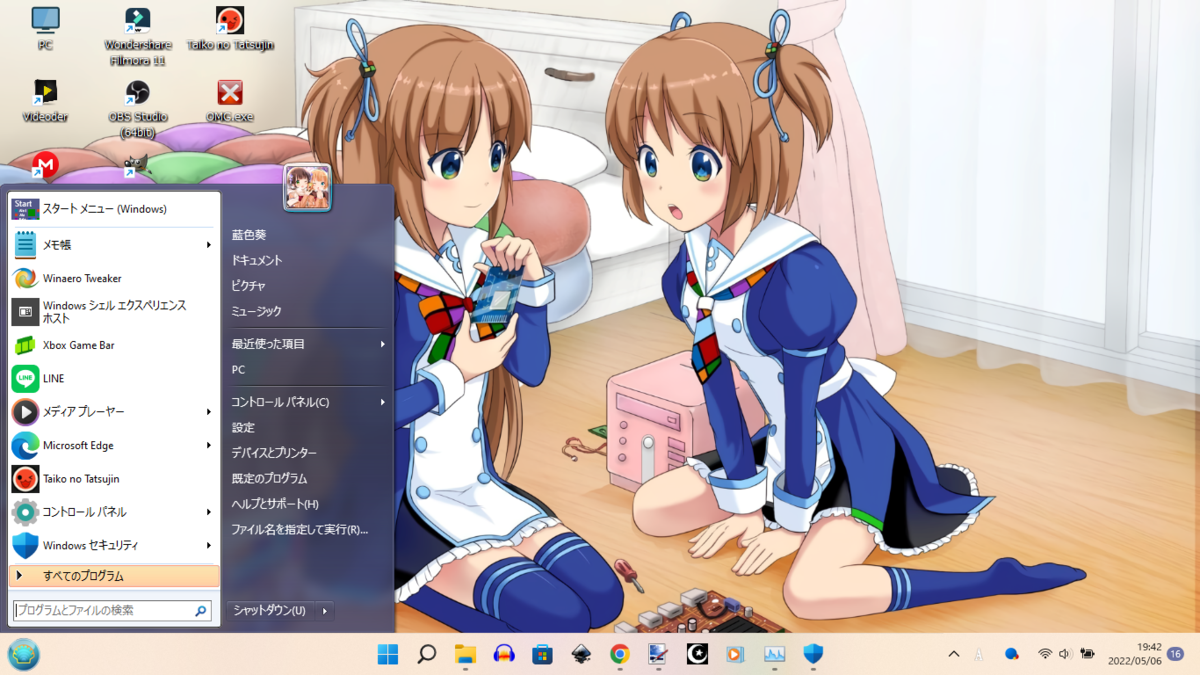Open デバイスとプリンター link

tap(274, 453)
